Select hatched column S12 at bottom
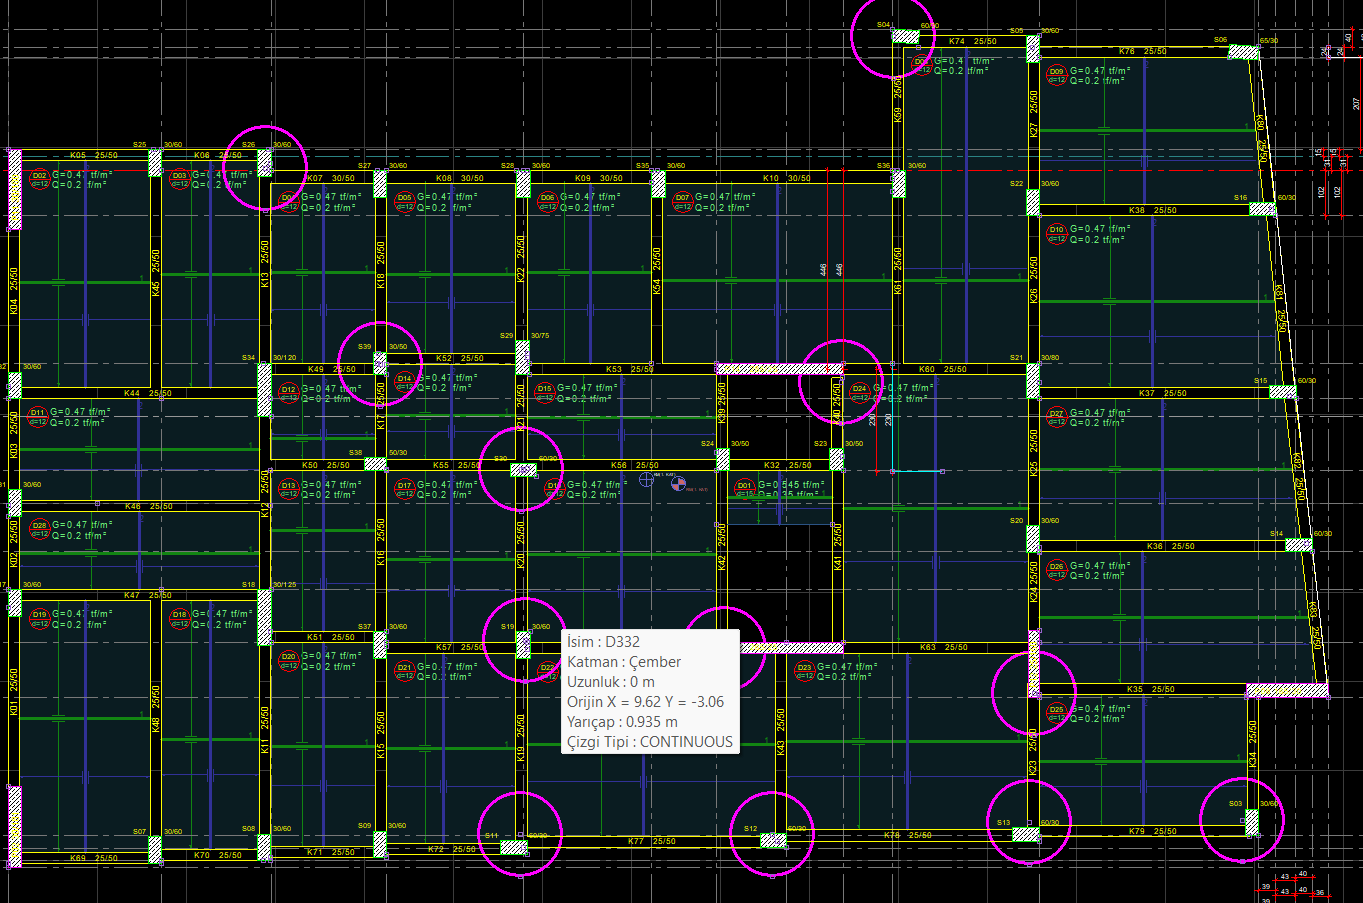The width and height of the screenshot is (1363, 903). pos(773,841)
